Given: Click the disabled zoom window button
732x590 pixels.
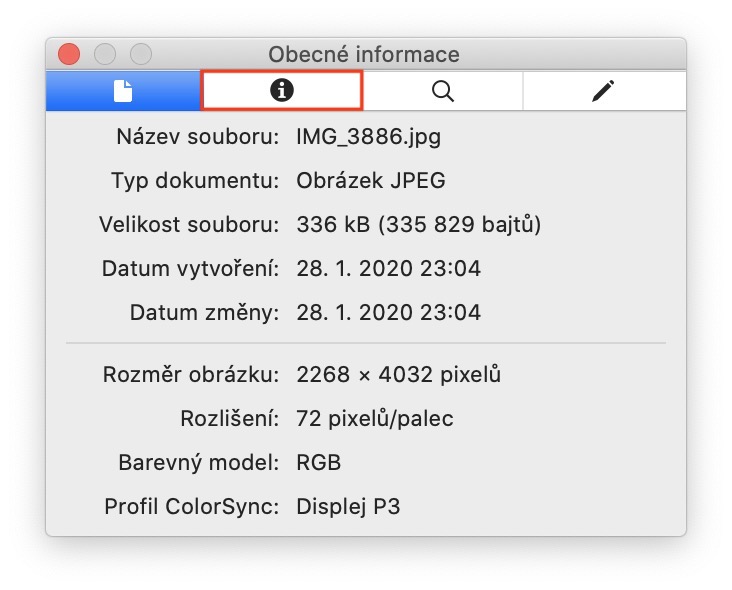Looking at the screenshot, I should [141, 55].
